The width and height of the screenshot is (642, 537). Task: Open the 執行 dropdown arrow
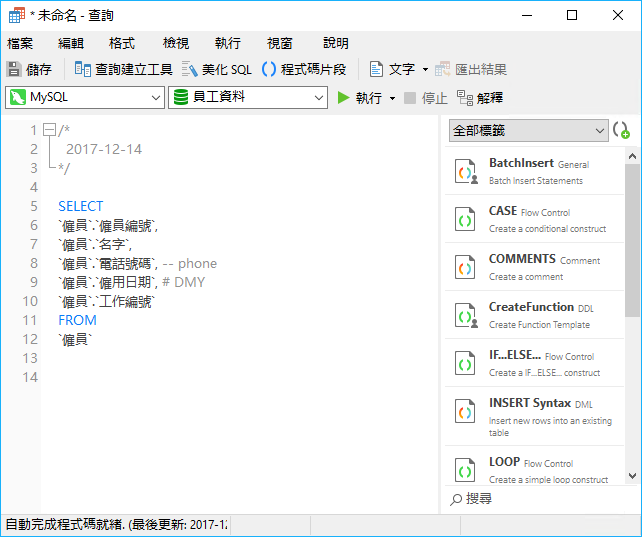coord(392,98)
